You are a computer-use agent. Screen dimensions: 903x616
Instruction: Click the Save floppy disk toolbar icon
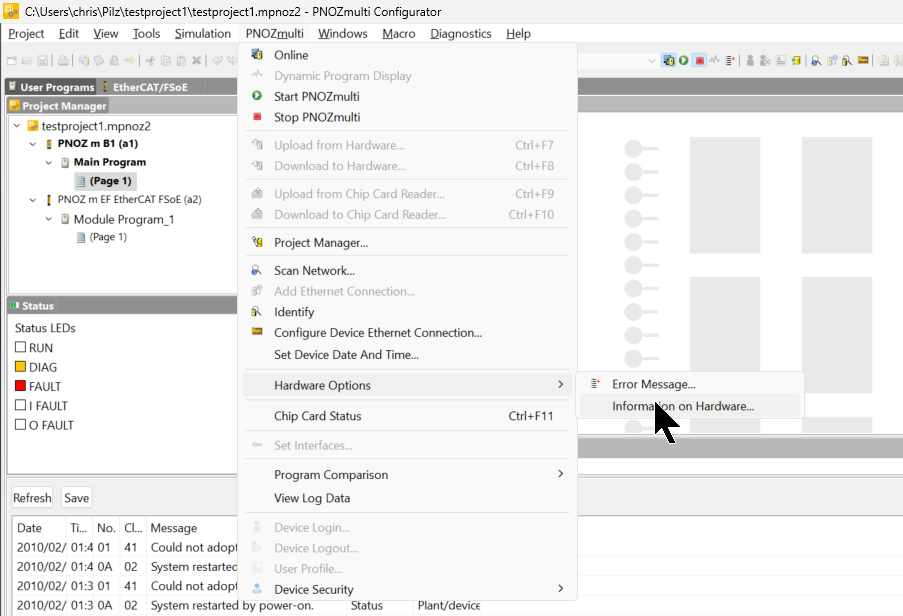(x=42, y=60)
